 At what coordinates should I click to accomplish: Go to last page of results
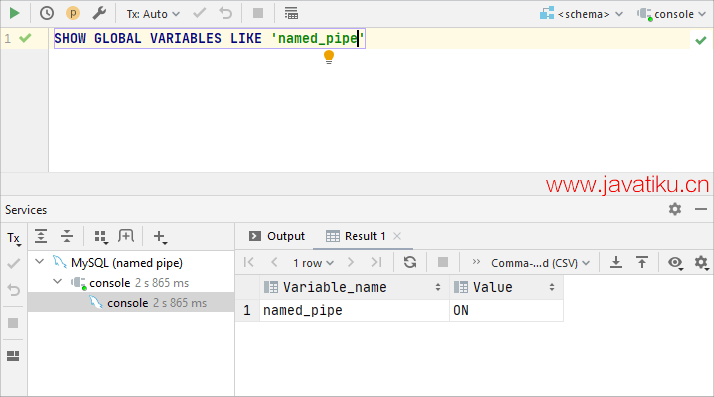pos(376,262)
